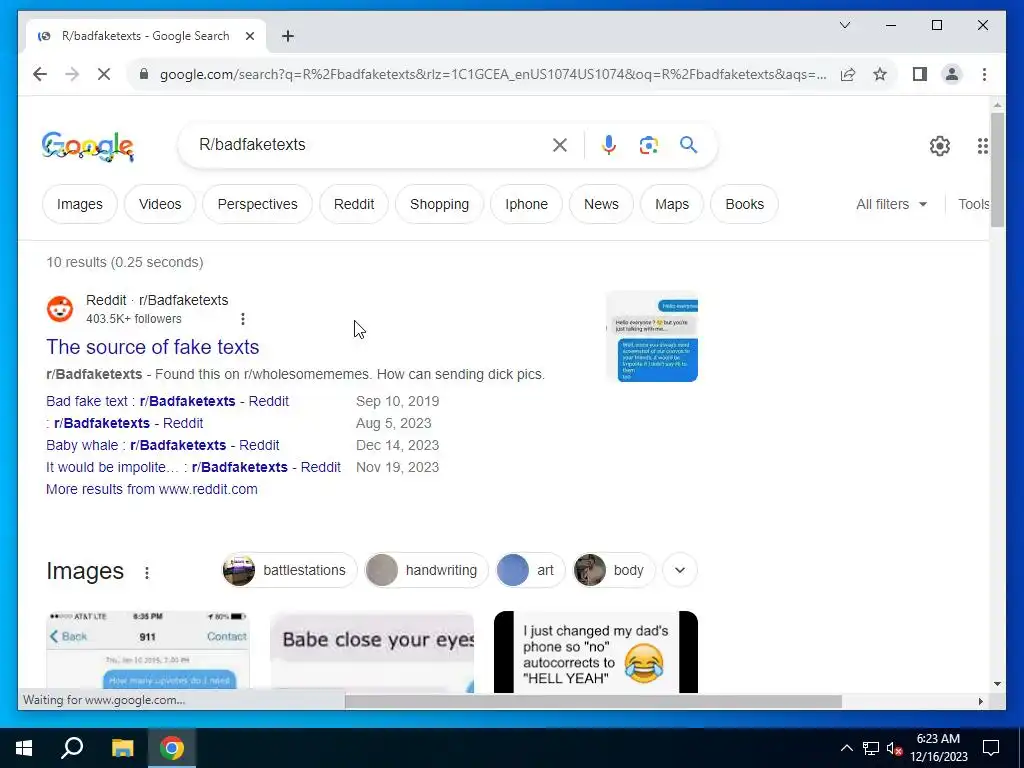Select the art image chip
Viewport: 1024px width, 768px height.
(x=530, y=570)
